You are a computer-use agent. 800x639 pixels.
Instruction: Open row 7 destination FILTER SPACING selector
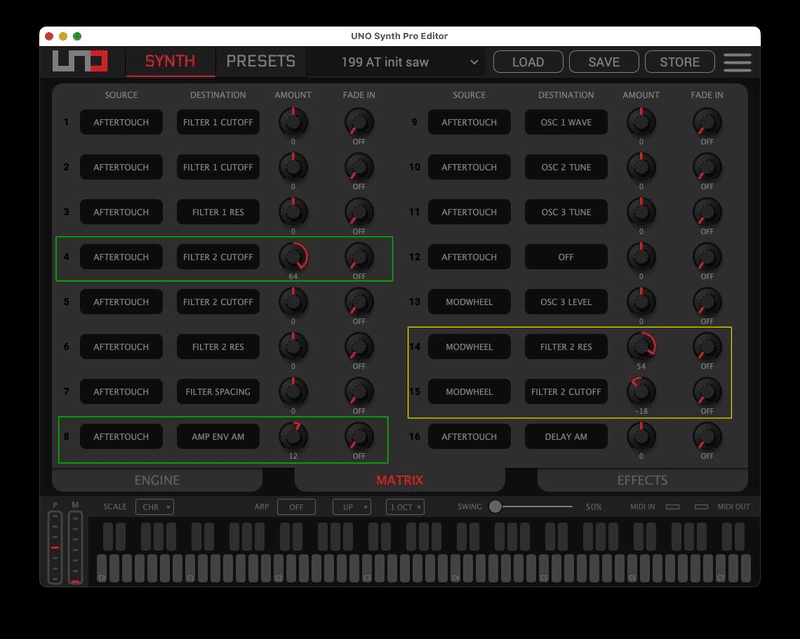pyautogui.click(x=218, y=391)
